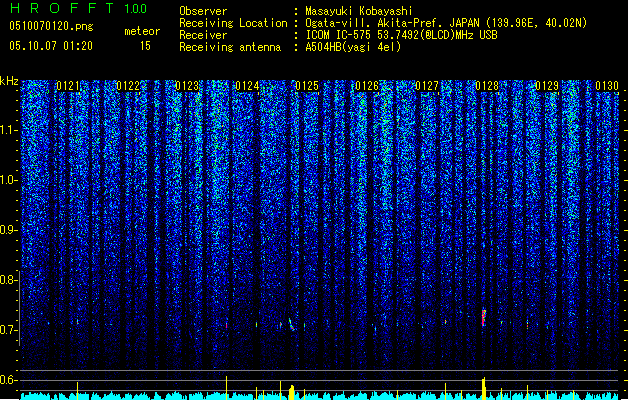Click the 'Receiving Location' field label
This screenshot has height=400, width=629.
click(x=233, y=23)
